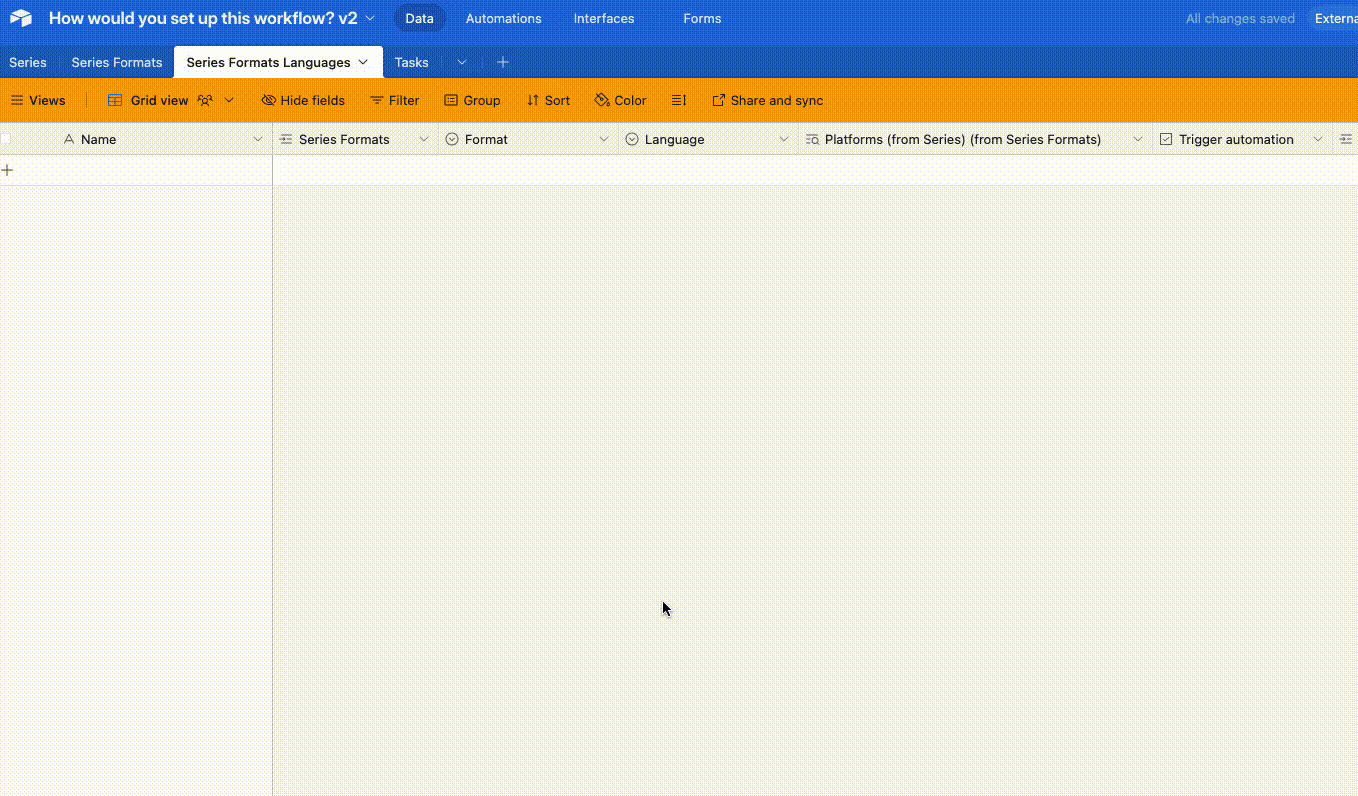1358x796 pixels.
Task: Select the Series table tab
Action: point(28,62)
